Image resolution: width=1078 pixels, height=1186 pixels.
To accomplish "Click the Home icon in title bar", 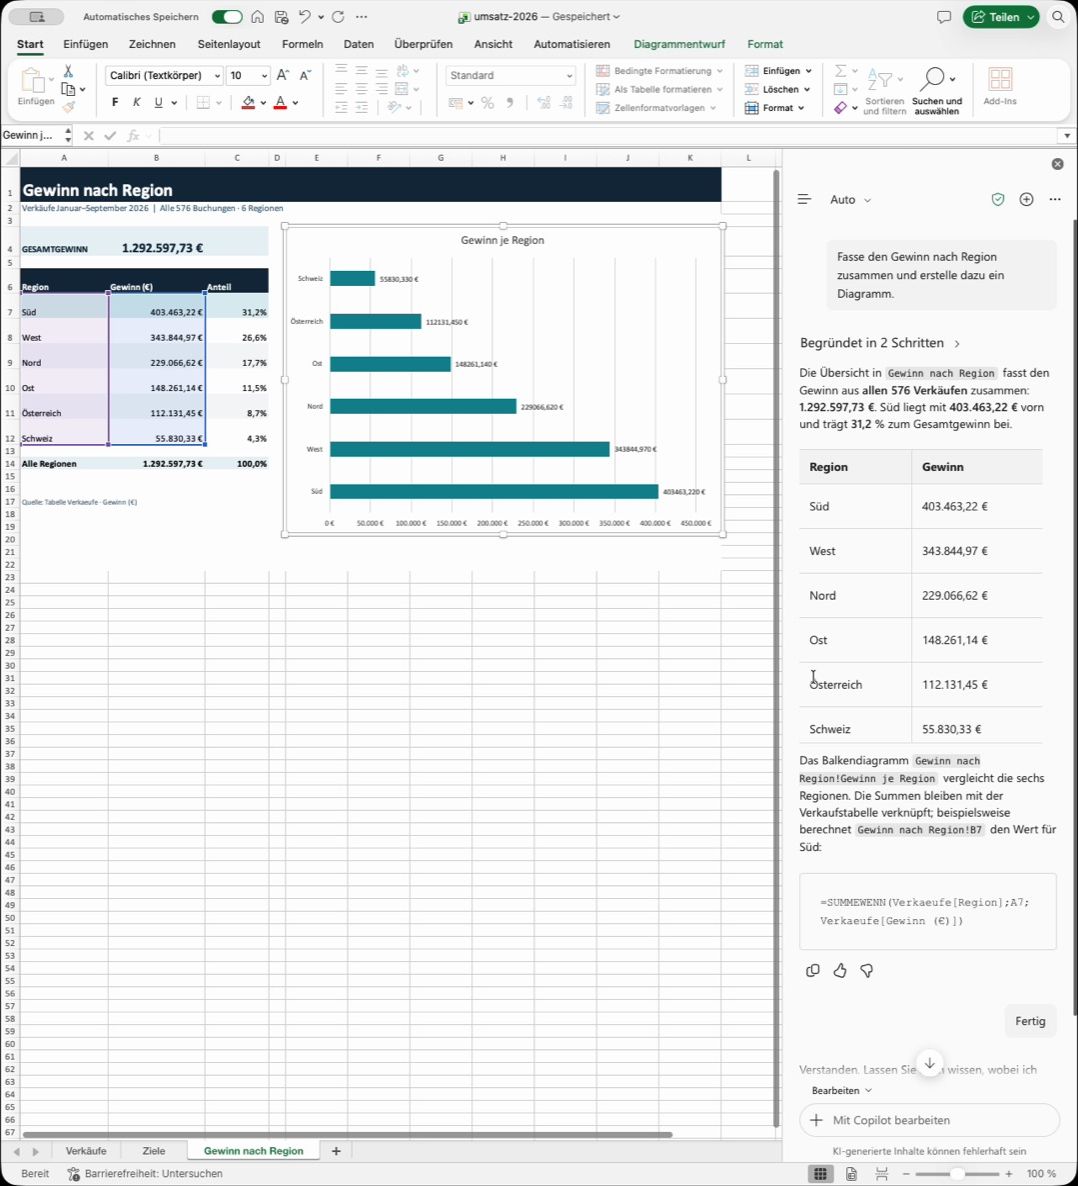I will [x=257, y=17].
